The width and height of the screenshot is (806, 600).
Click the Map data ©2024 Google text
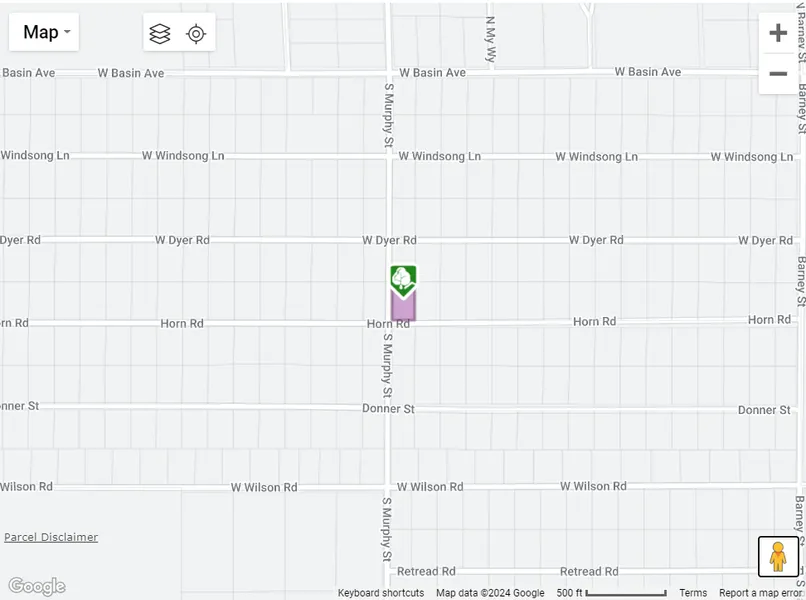(x=490, y=593)
